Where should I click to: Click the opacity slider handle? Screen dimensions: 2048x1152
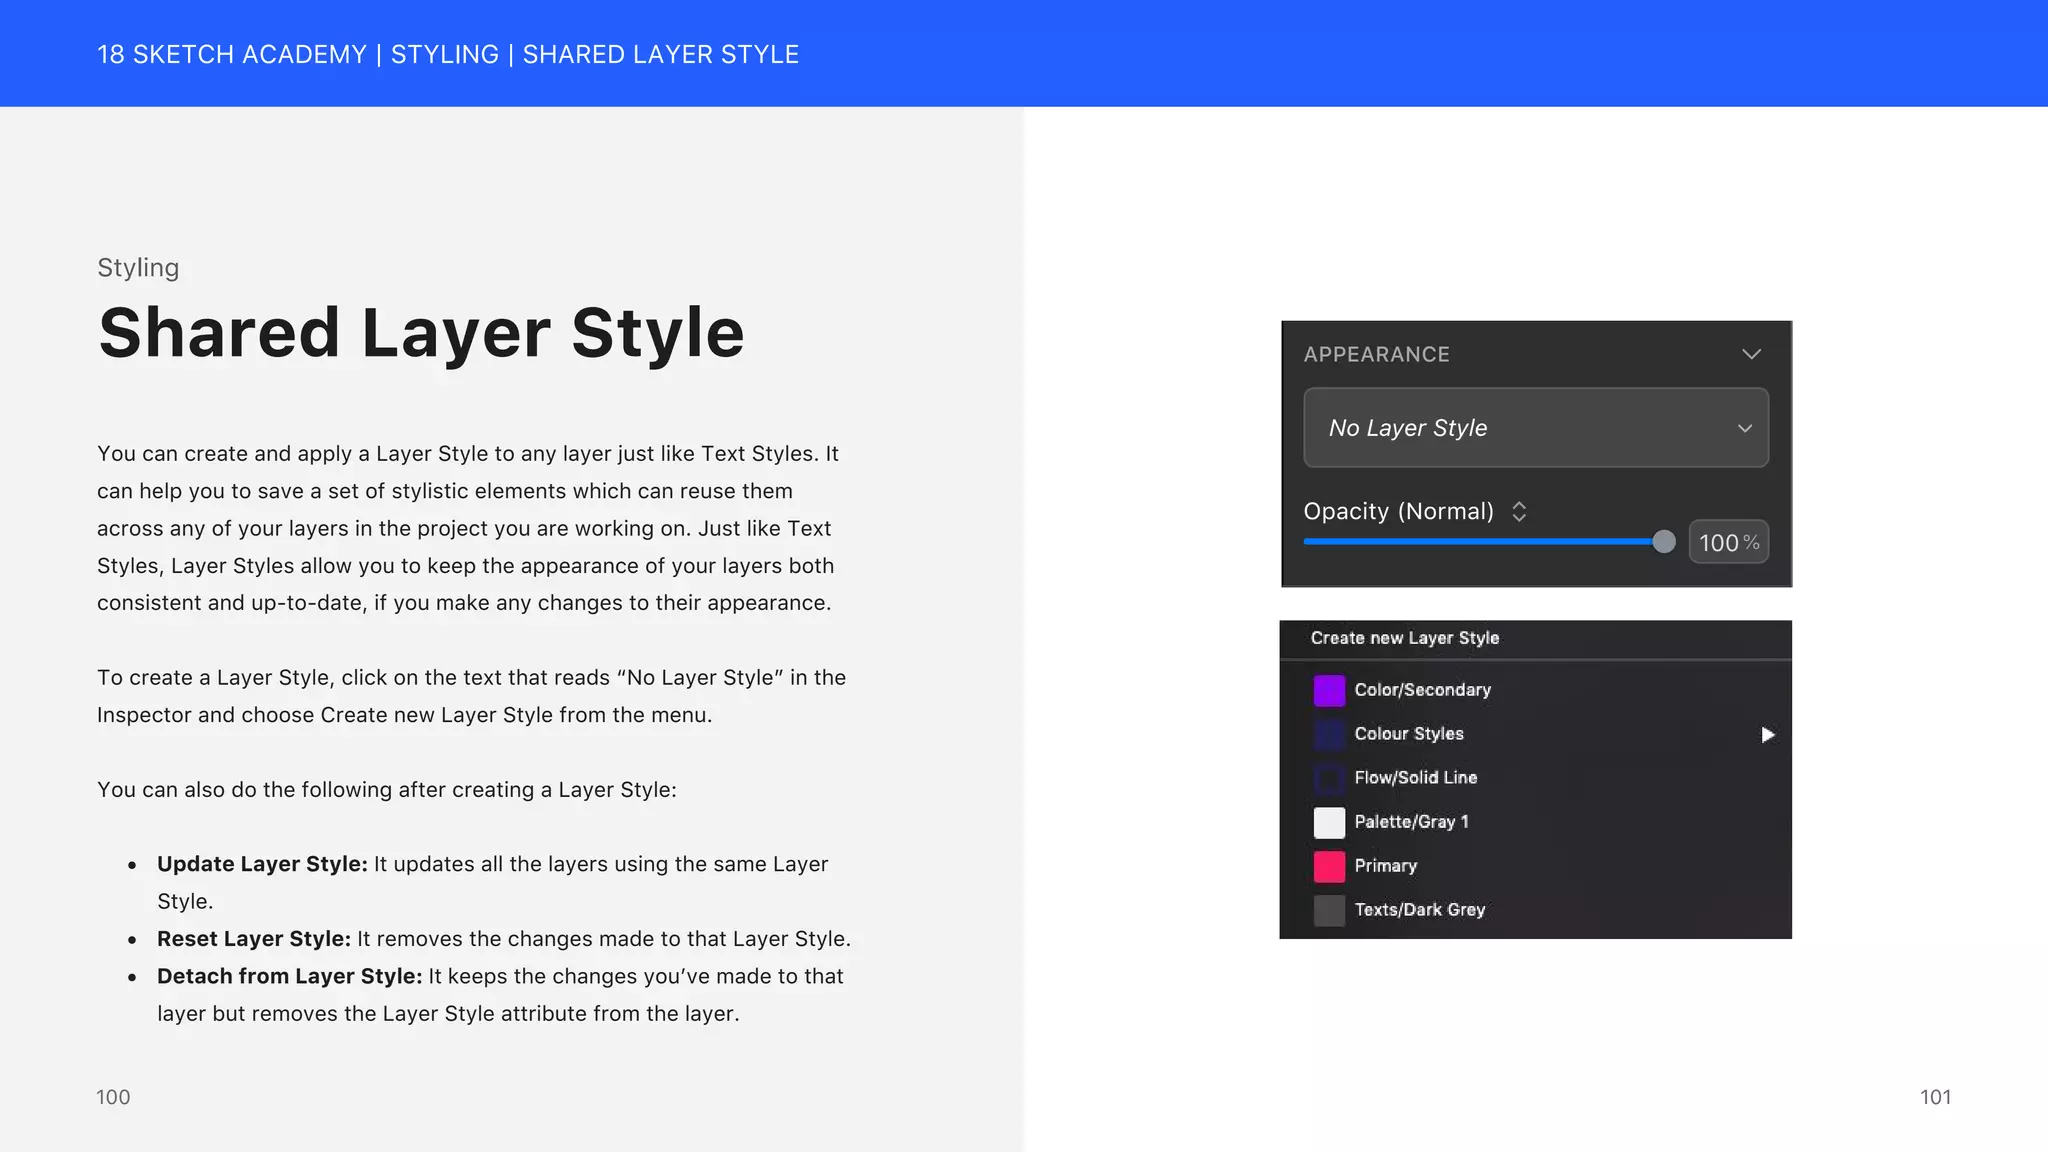(1664, 542)
